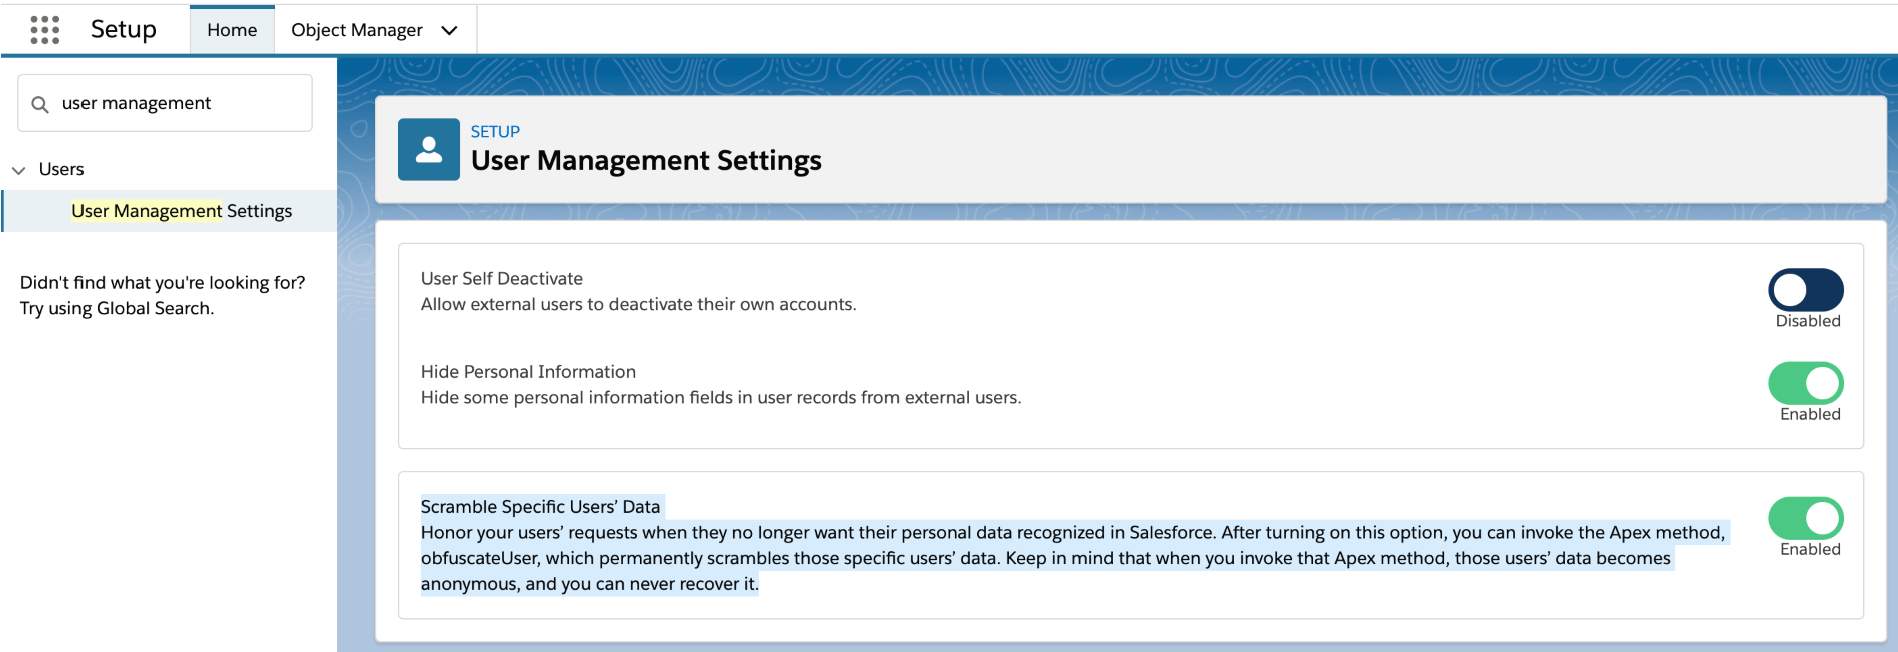Viewport: 1898px width, 652px height.
Task: Collapse the Users section chevron
Action: coord(18,170)
